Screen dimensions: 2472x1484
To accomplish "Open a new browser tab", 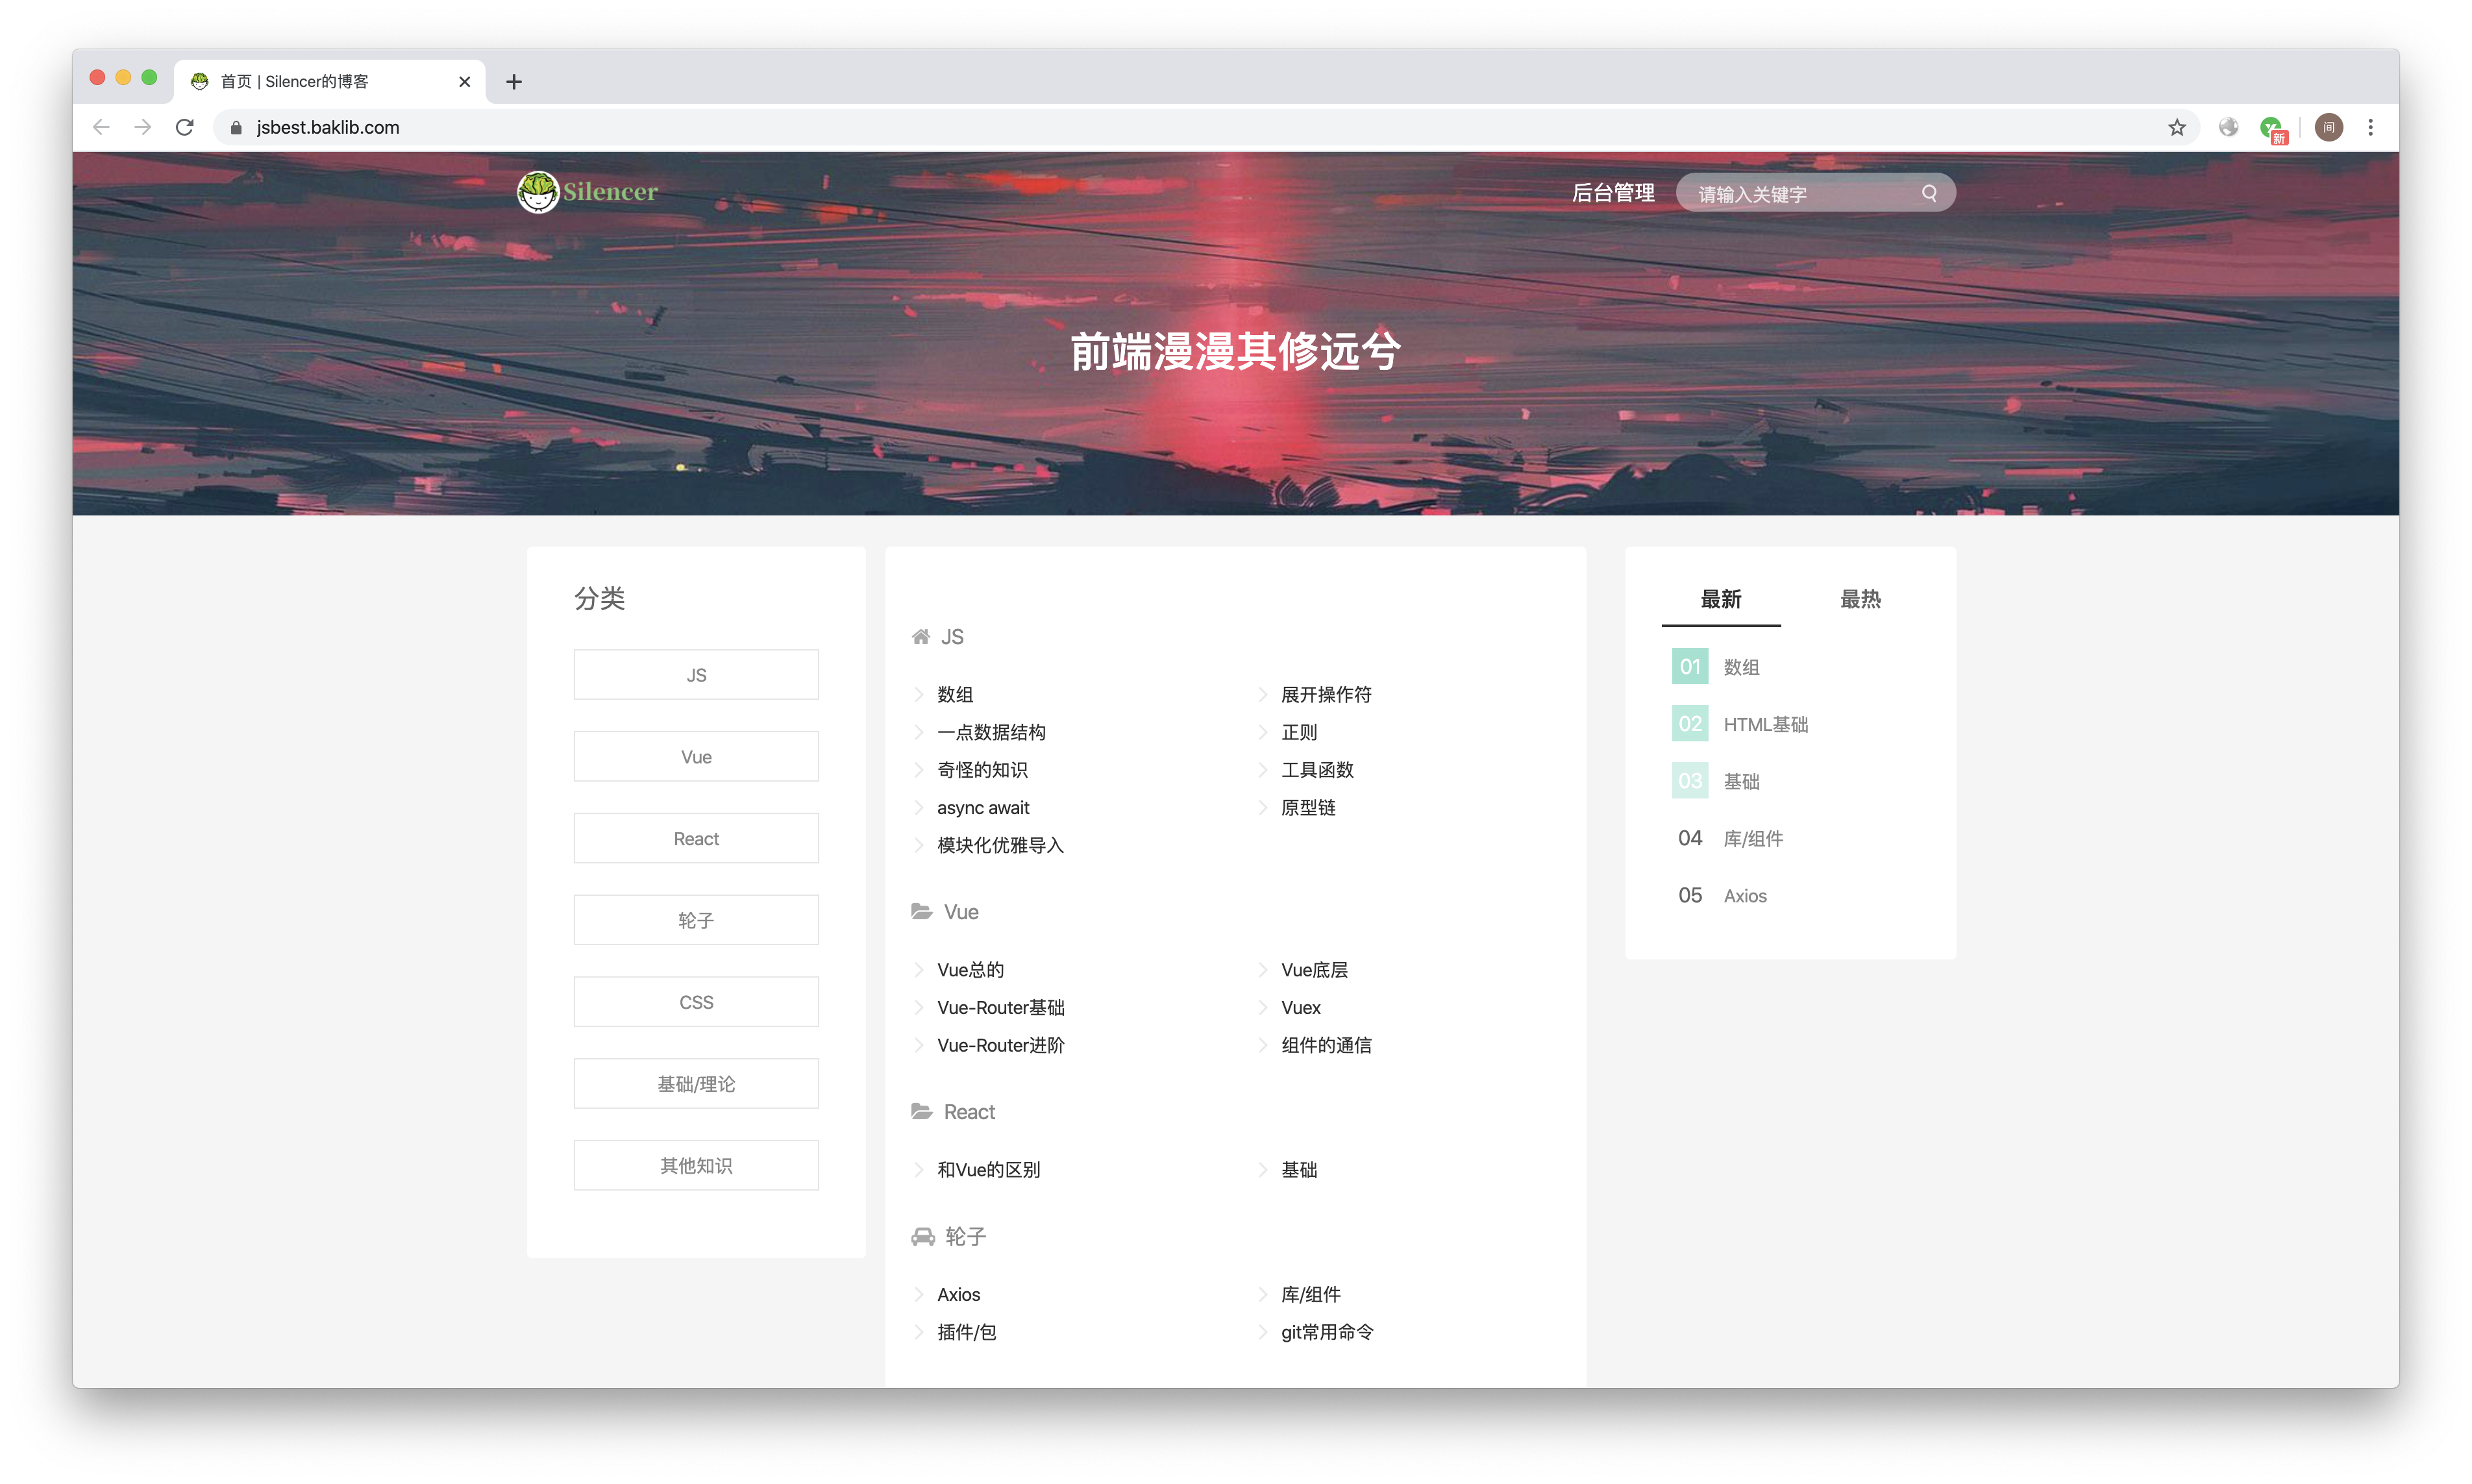I will click(x=514, y=82).
